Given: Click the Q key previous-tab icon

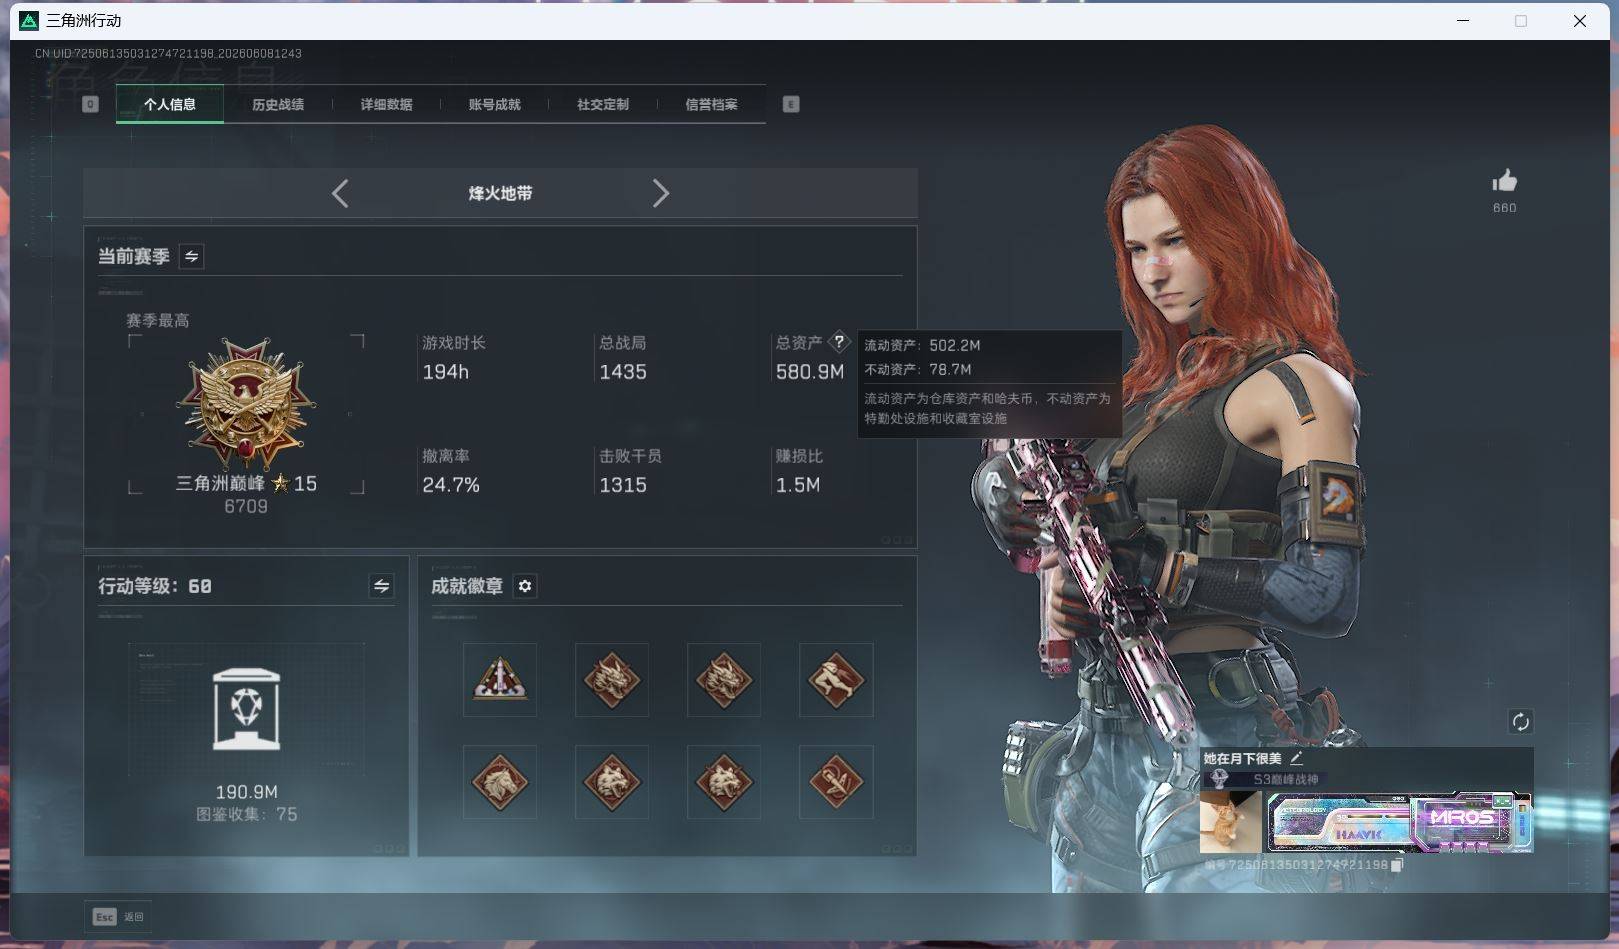Looking at the screenshot, I should 90,104.
